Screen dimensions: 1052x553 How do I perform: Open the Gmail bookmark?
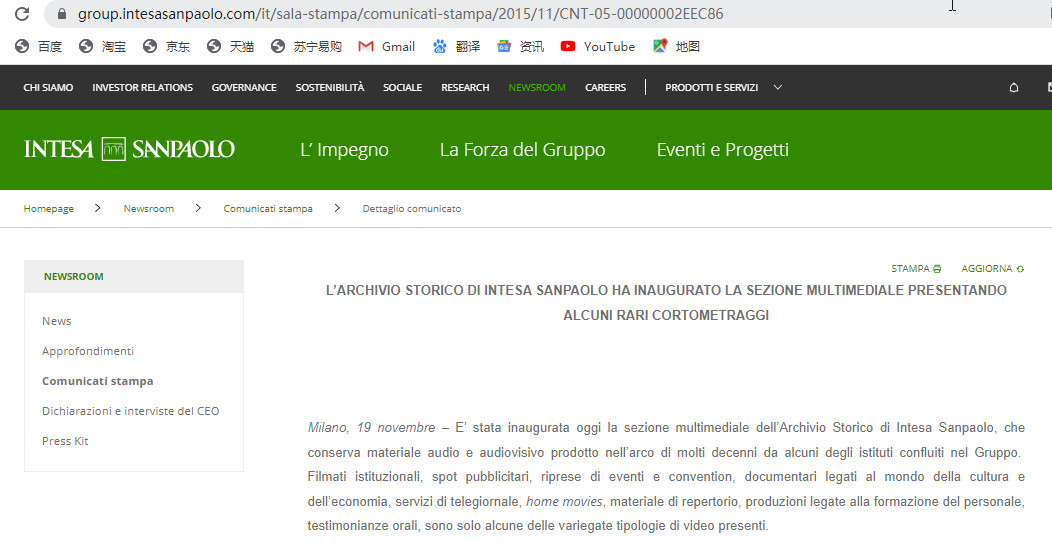pyautogui.click(x=387, y=46)
